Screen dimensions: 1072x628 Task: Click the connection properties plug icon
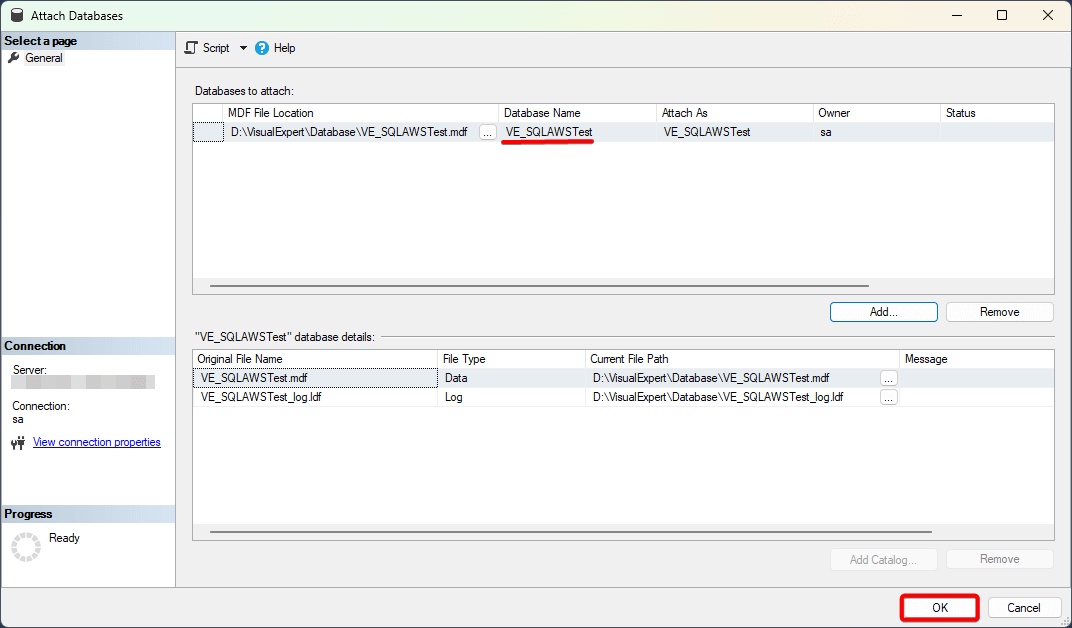coord(18,443)
